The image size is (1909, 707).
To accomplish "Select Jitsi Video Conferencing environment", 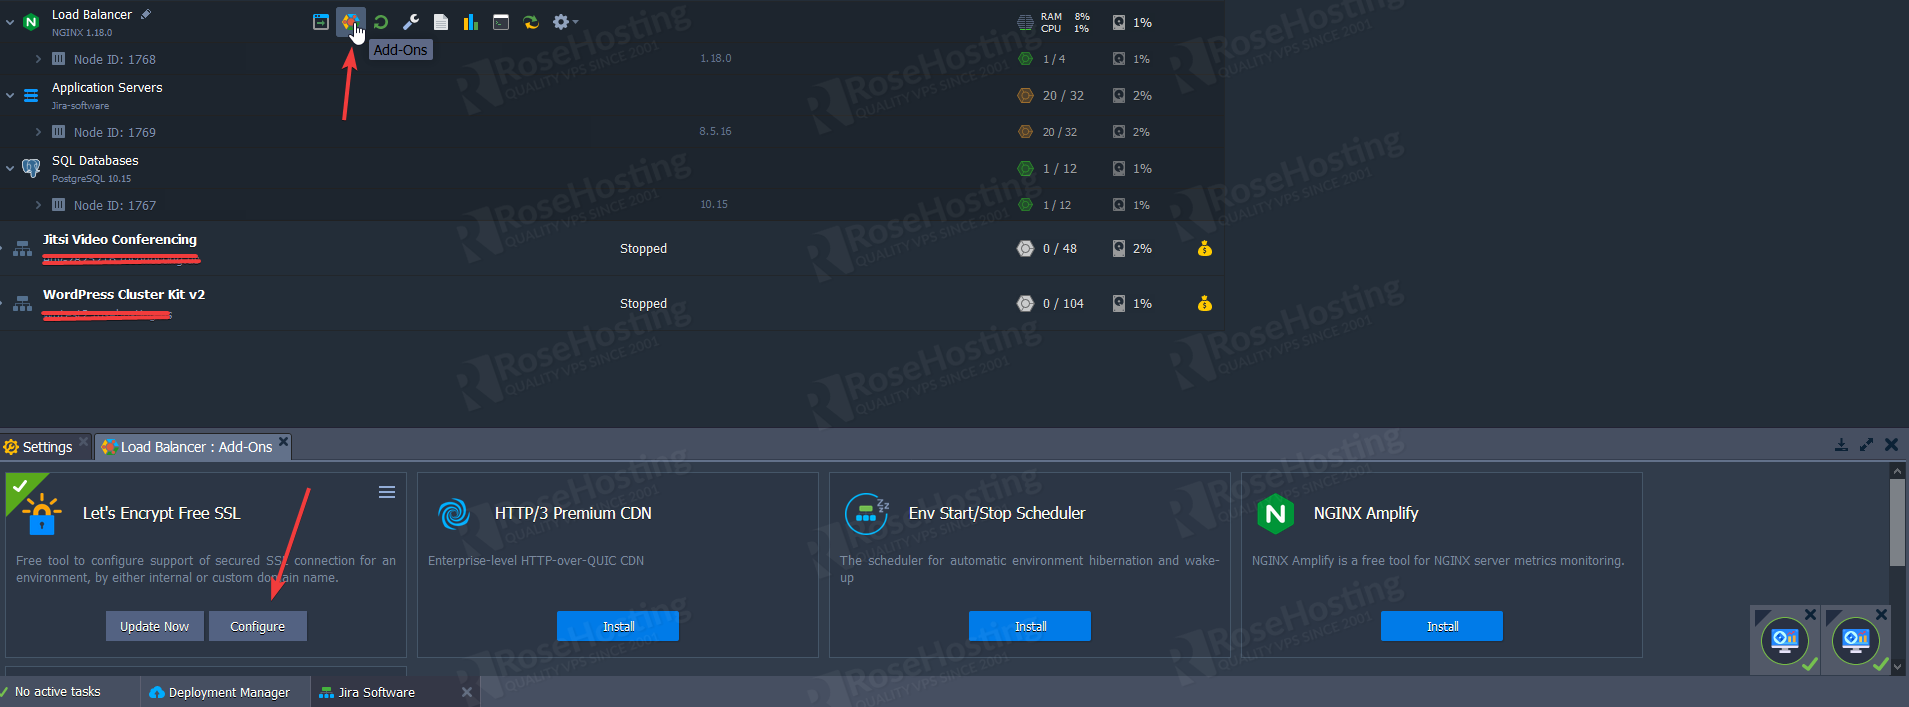I will click(x=120, y=240).
